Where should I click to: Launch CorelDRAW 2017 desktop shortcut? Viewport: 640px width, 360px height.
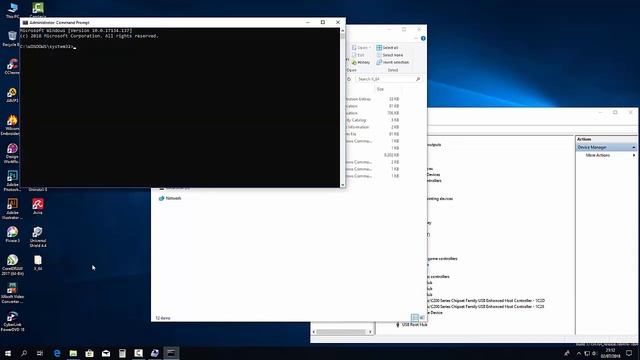(x=12, y=265)
